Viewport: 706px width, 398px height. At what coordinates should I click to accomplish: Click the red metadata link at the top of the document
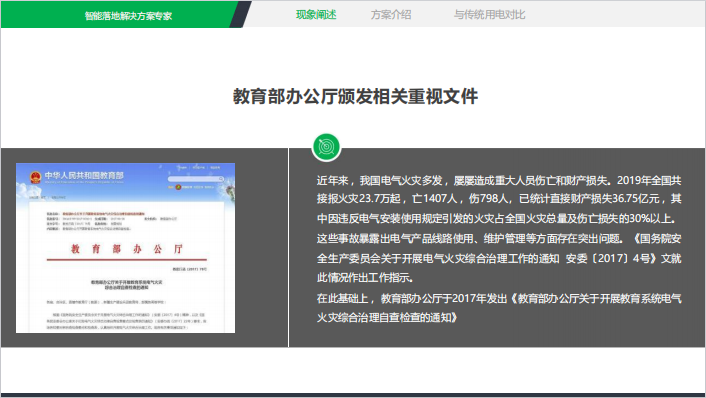(x=103, y=213)
